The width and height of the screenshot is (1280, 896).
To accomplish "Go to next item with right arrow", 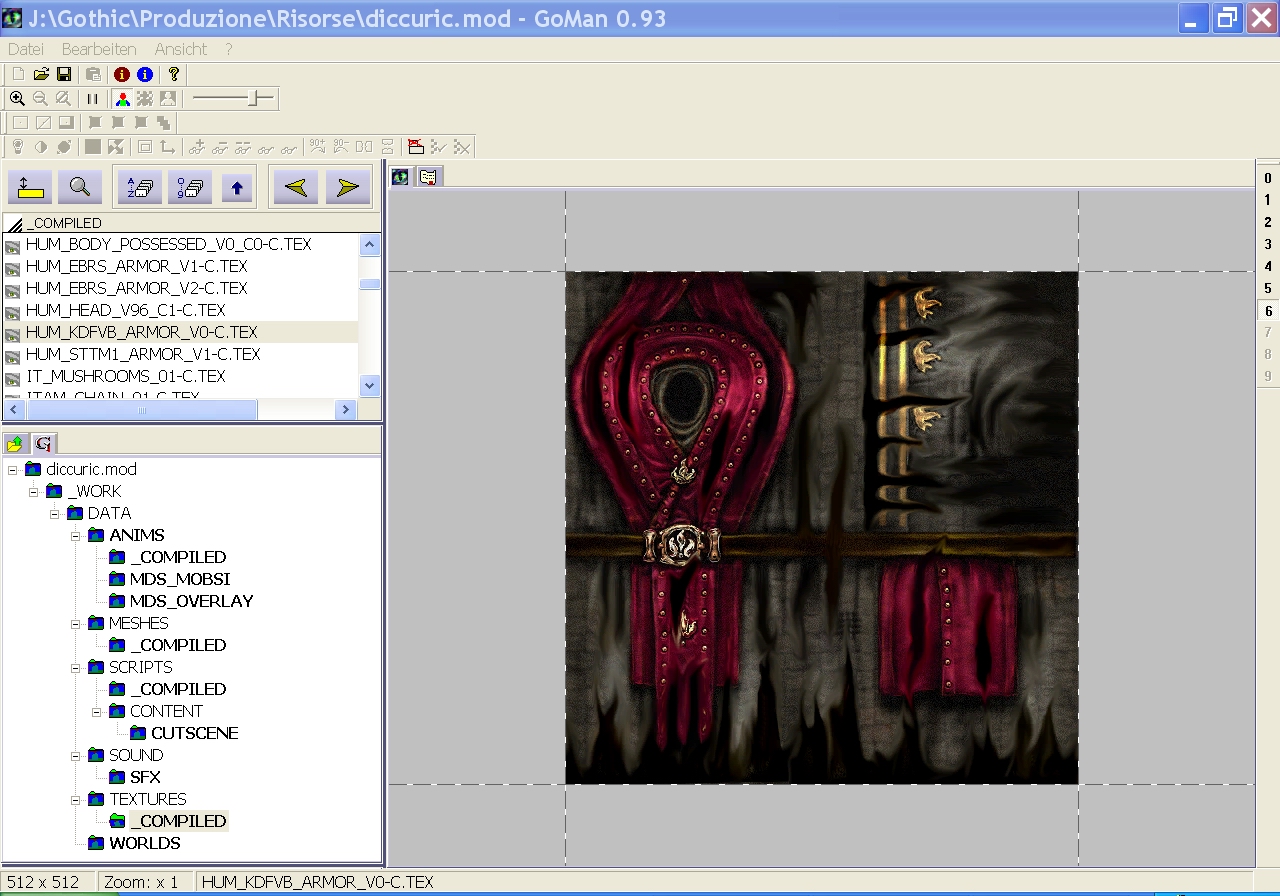I will [348, 187].
